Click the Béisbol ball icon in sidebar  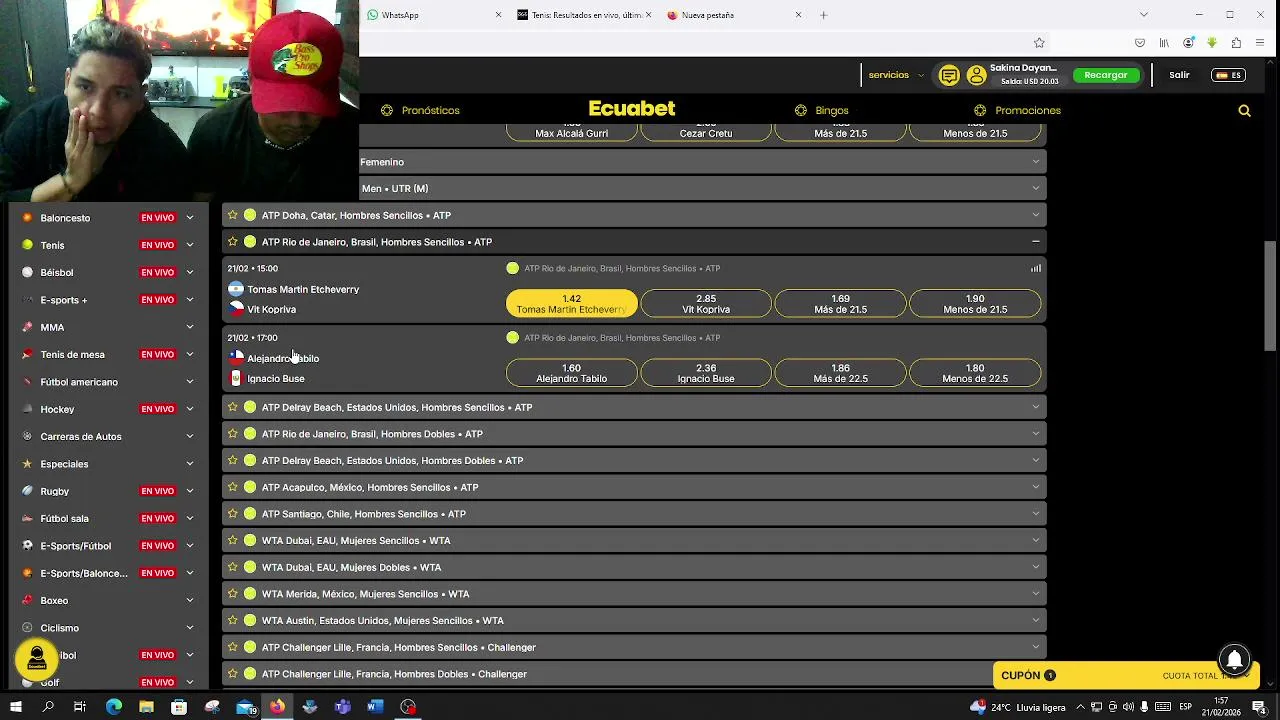click(x=27, y=272)
